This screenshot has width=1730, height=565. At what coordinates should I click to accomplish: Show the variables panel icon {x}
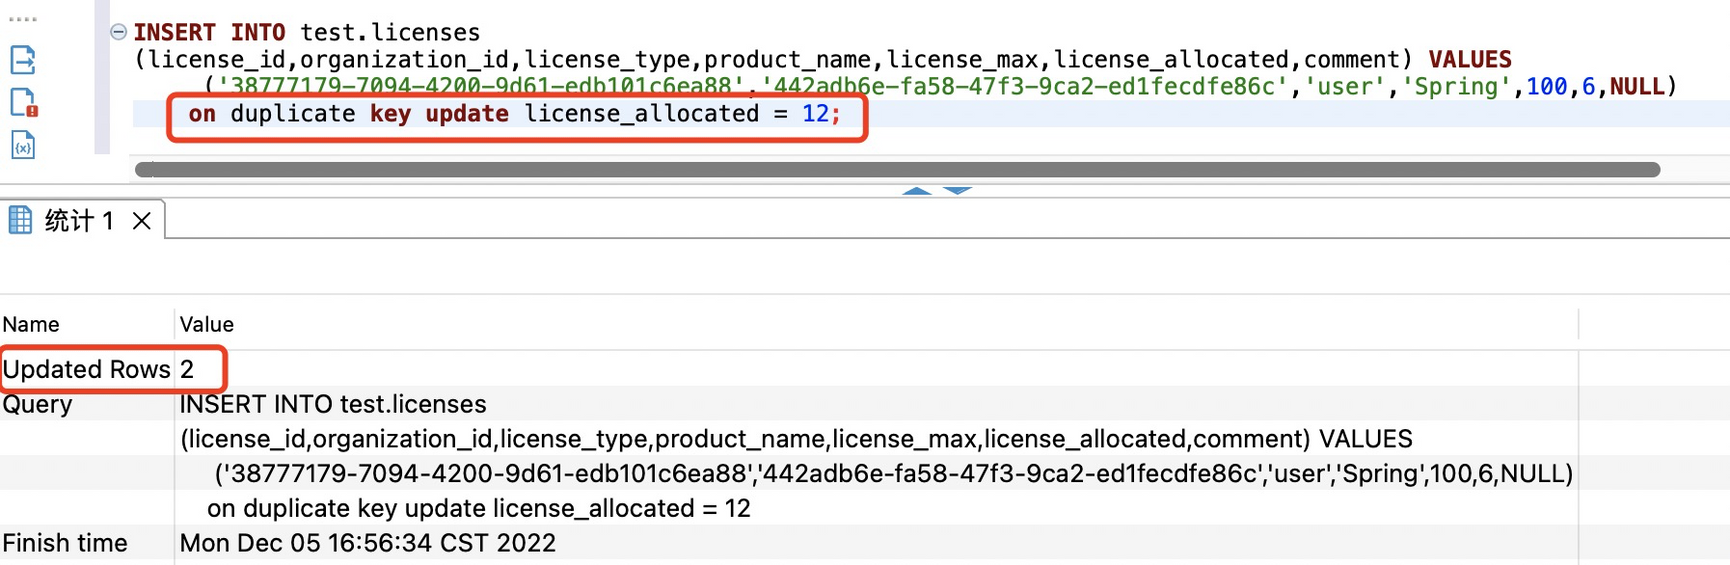(23, 147)
